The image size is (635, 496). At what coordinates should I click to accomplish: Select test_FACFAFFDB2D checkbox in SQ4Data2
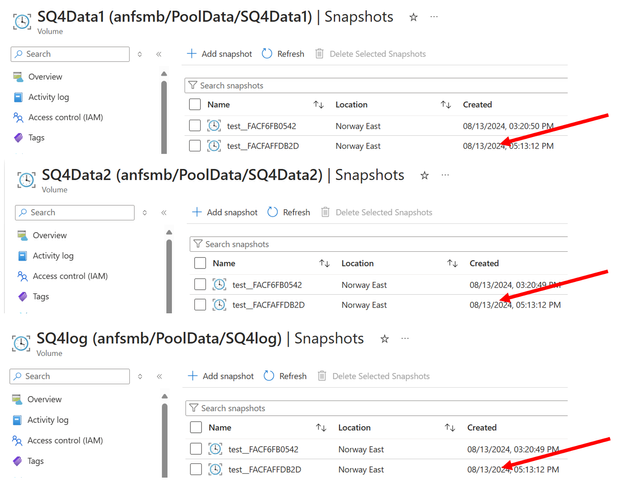(200, 304)
